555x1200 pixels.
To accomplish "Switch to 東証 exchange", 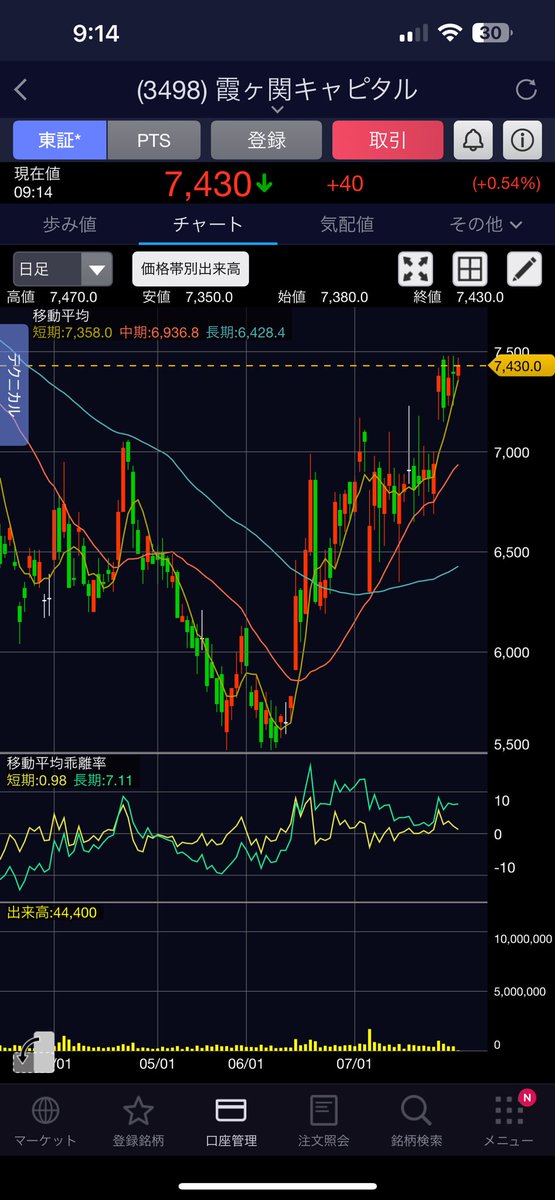I will tap(60, 141).
